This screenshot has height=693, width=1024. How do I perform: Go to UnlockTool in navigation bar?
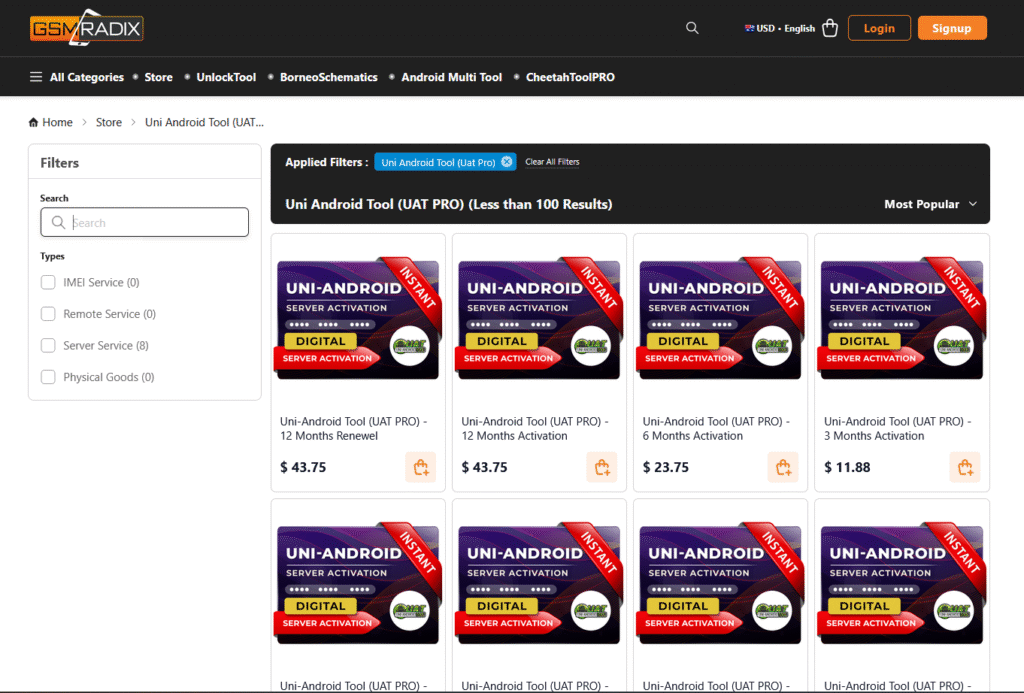click(x=226, y=77)
